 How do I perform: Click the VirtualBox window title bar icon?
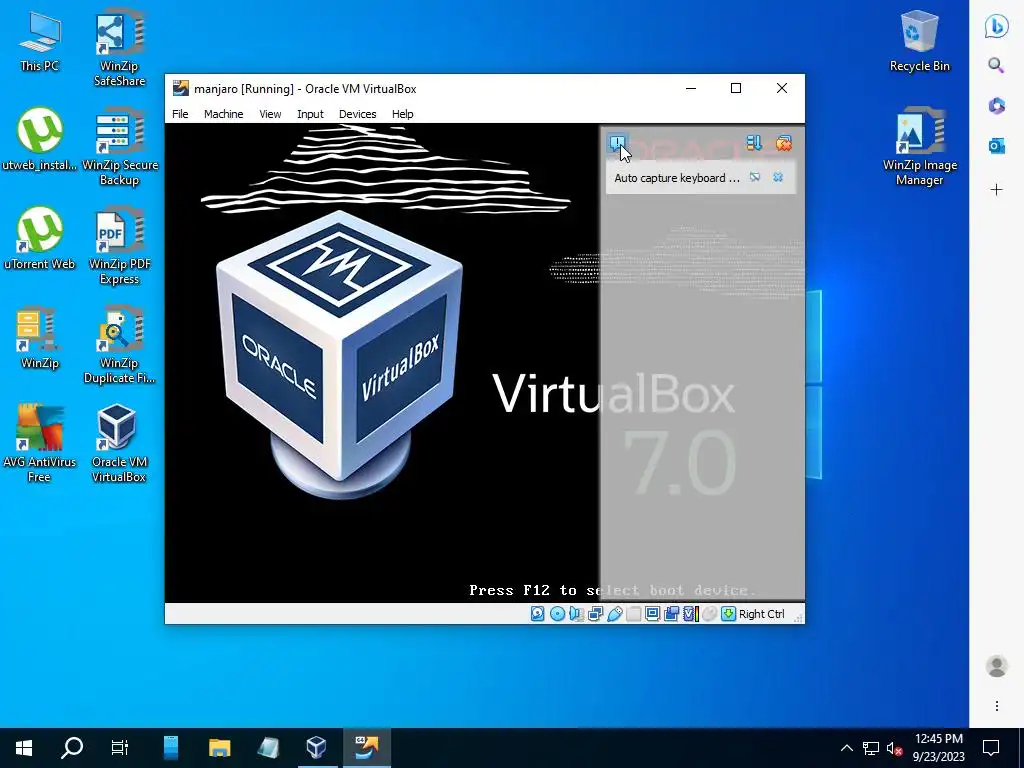point(181,88)
